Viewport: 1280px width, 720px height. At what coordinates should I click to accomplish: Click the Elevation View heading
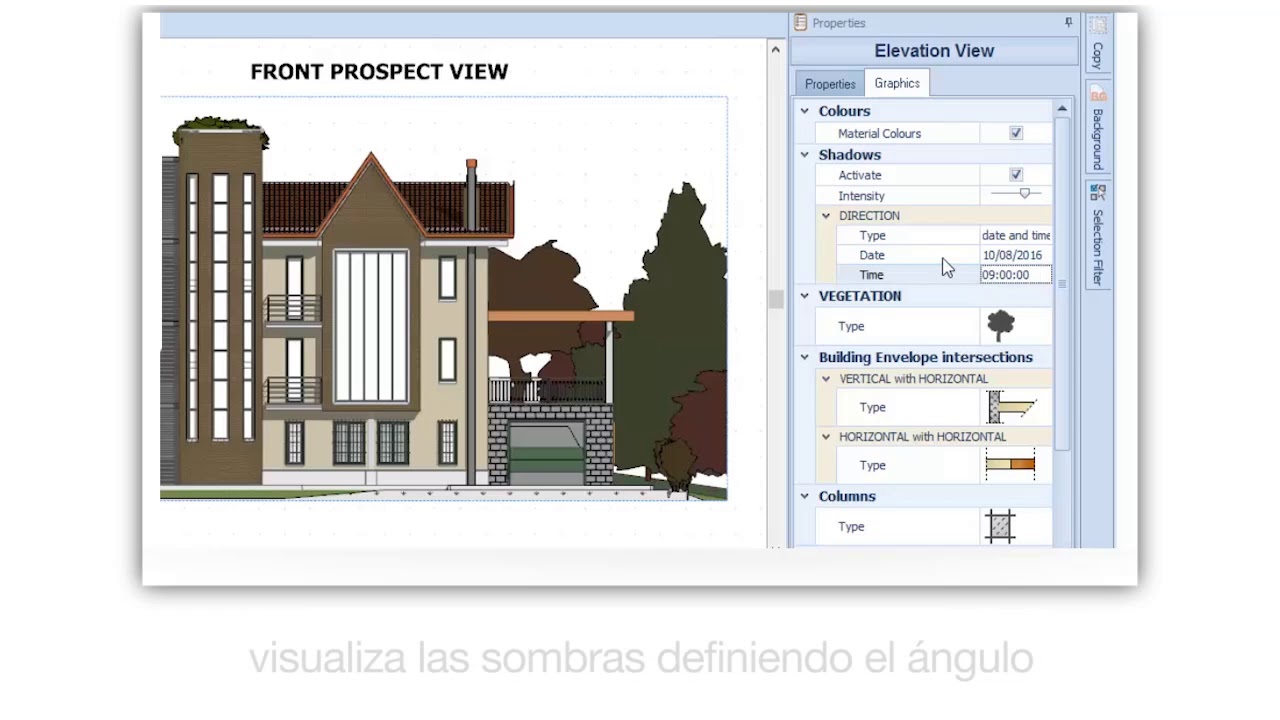934,51
